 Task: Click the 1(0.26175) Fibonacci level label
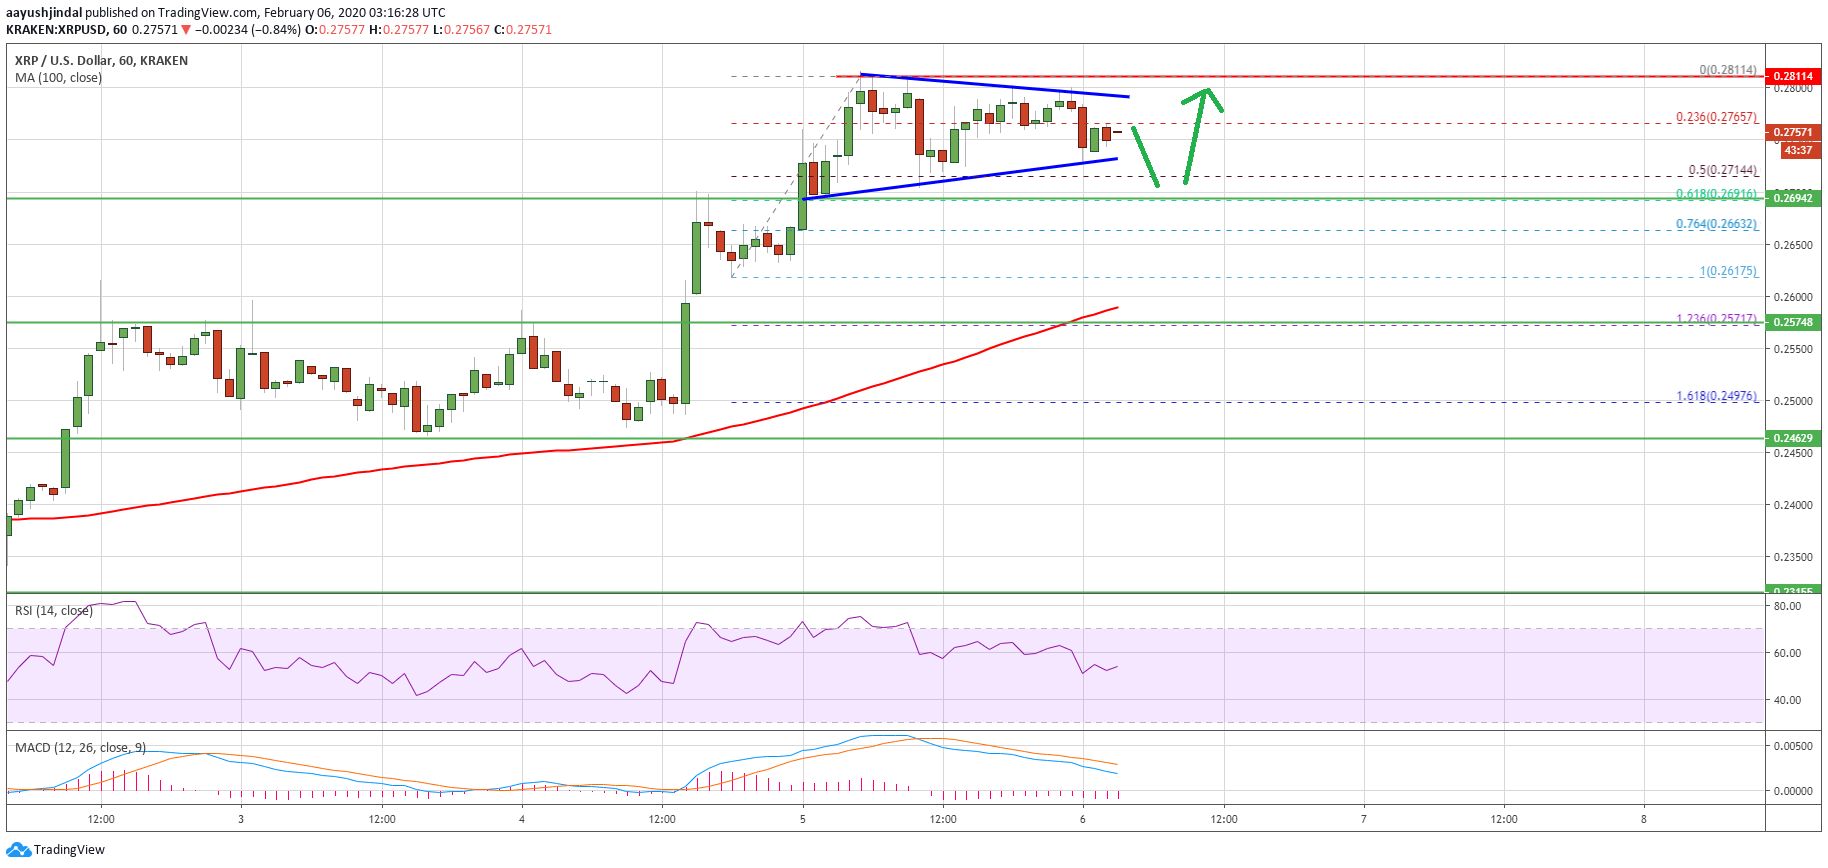click(x=1729, y=271)
